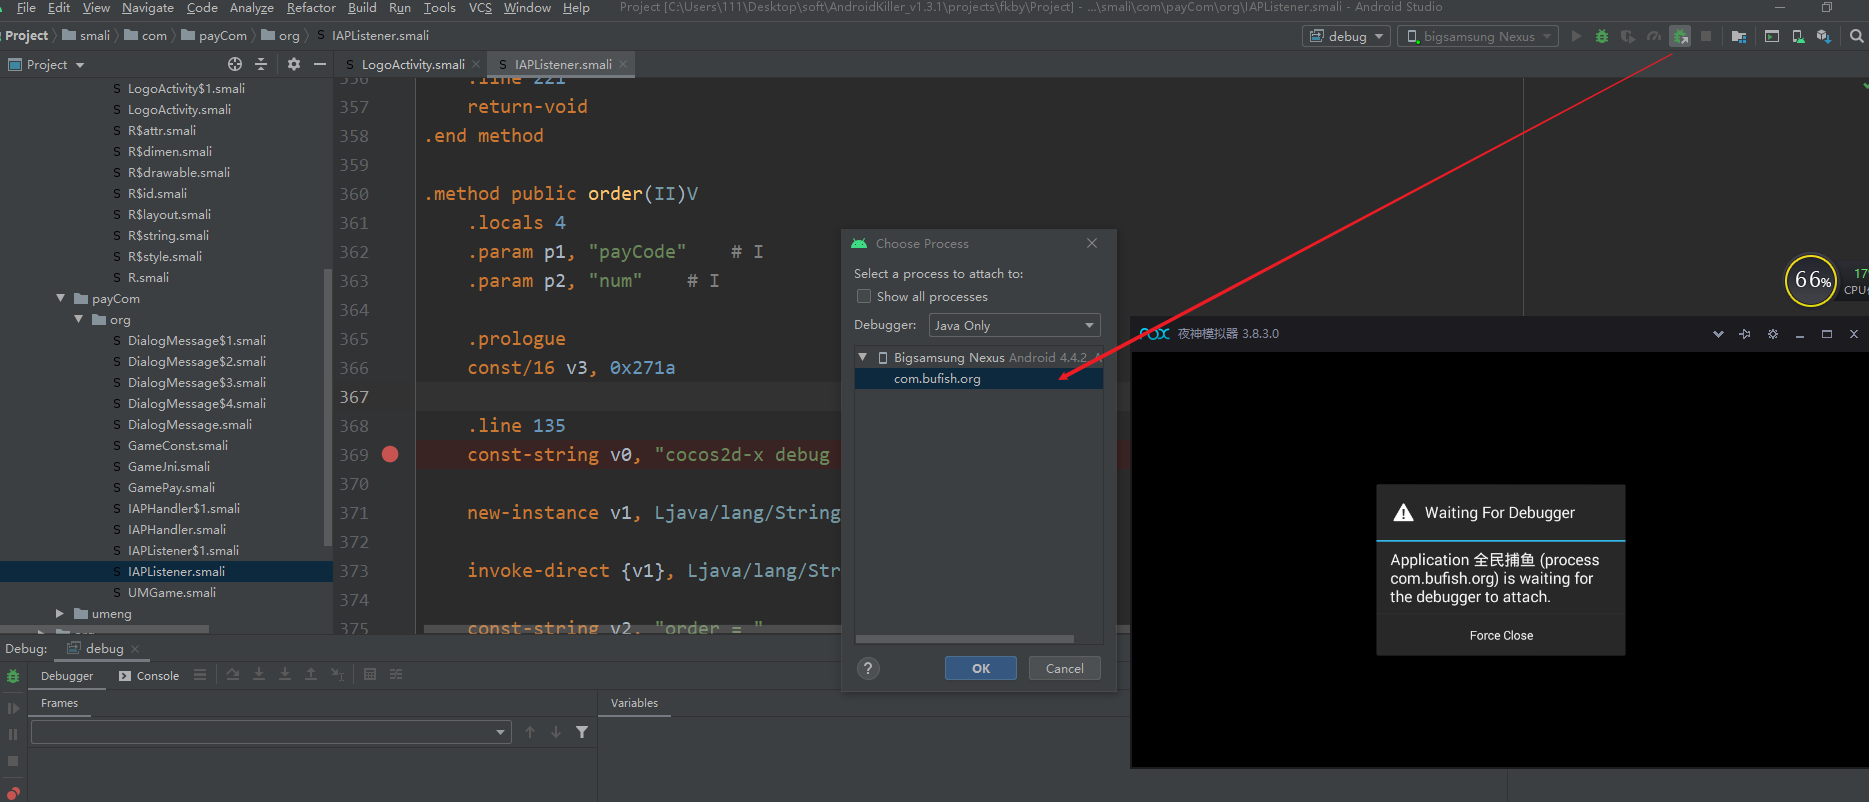Toggle breakpoint on line 369
The image size is (1869, 802).
pos(390,454)
